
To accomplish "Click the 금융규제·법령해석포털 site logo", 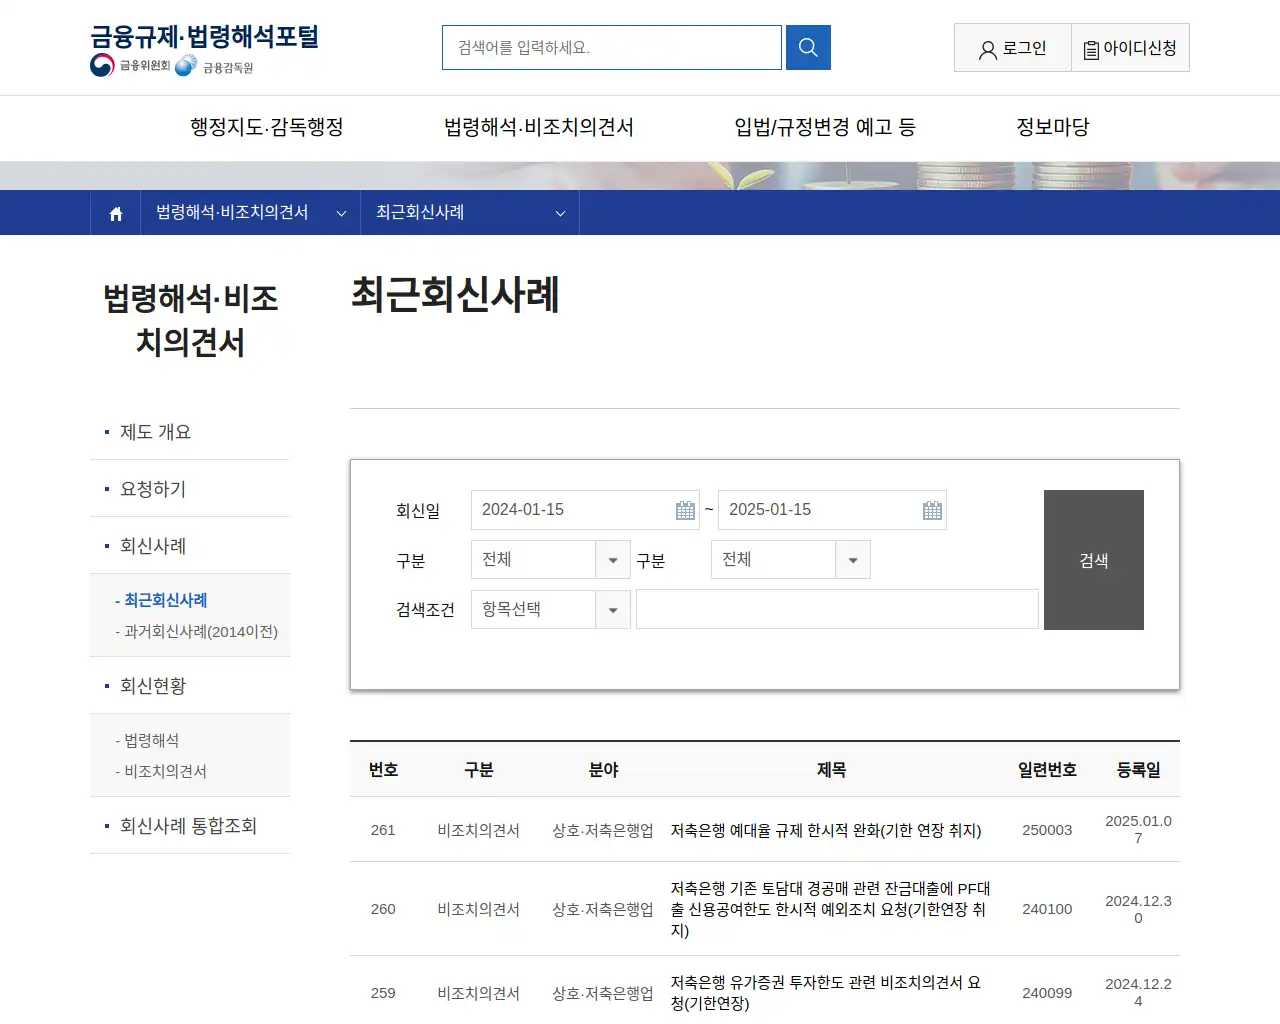I will pos(205,37).
